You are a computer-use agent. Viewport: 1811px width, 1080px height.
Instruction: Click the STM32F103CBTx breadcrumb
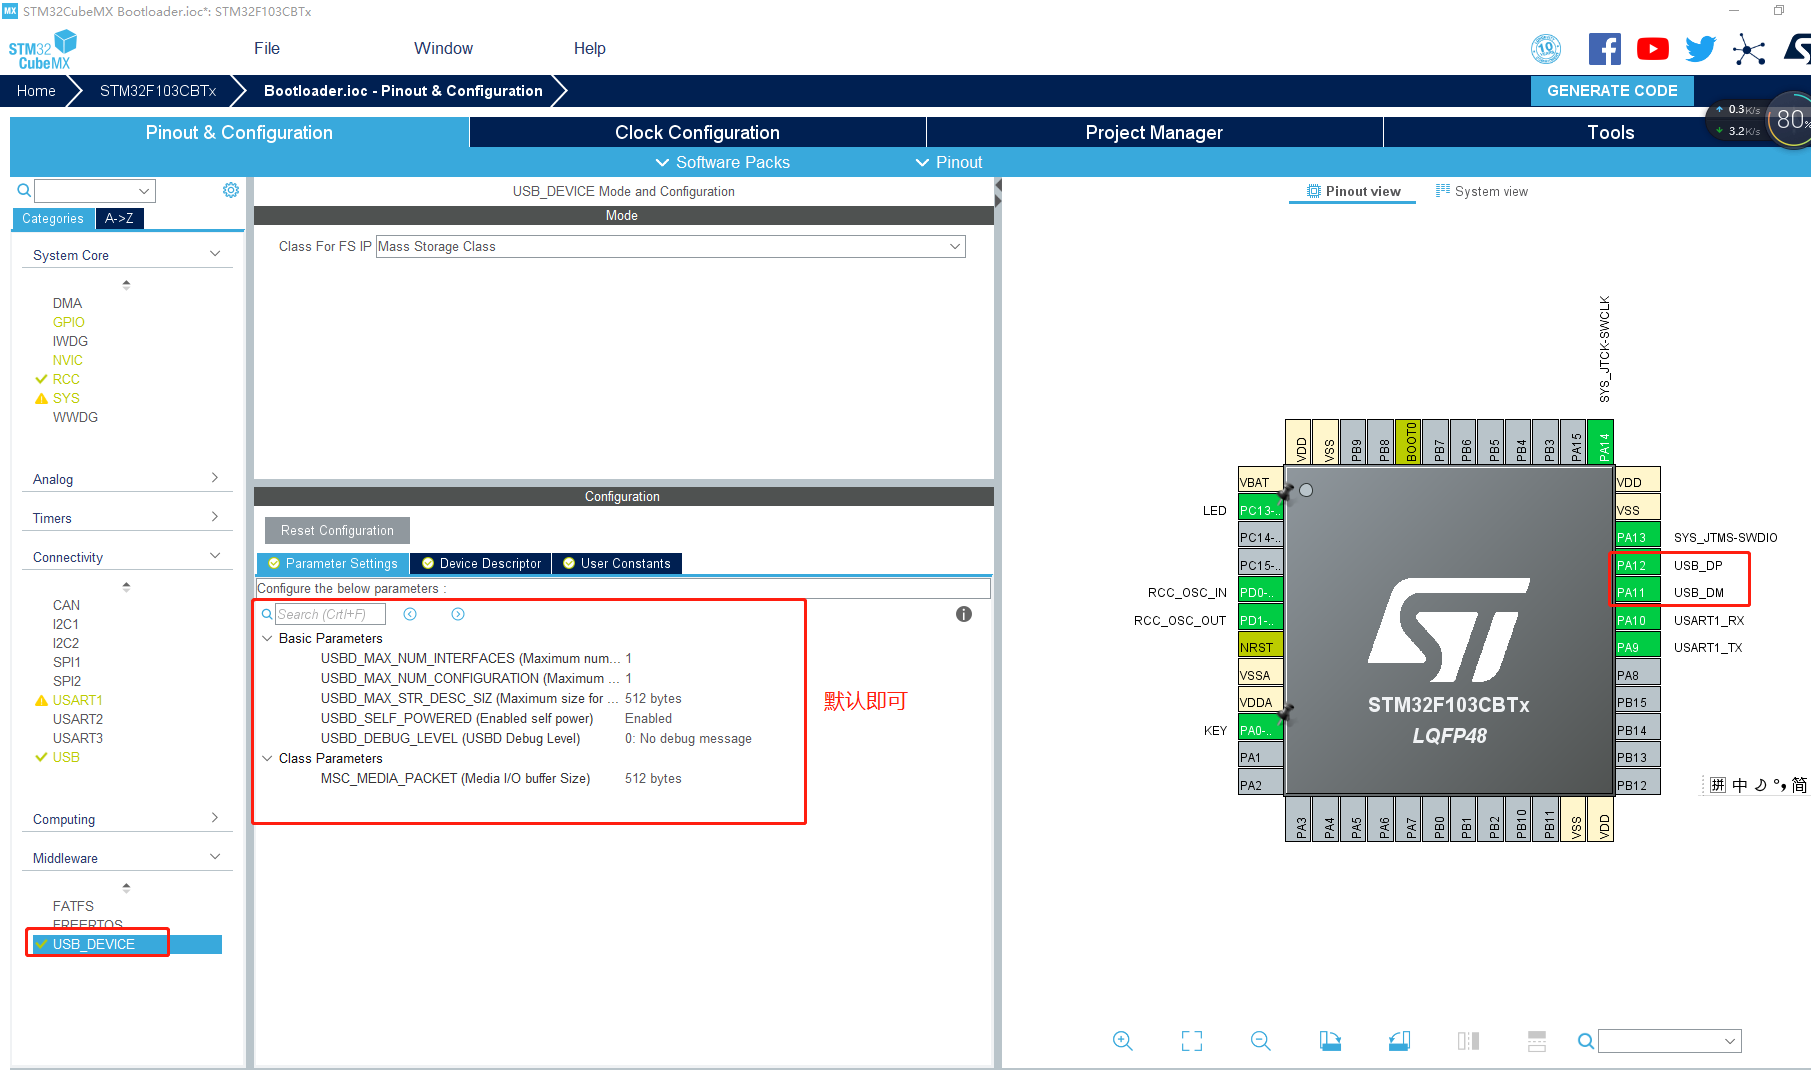click(158, 90)
